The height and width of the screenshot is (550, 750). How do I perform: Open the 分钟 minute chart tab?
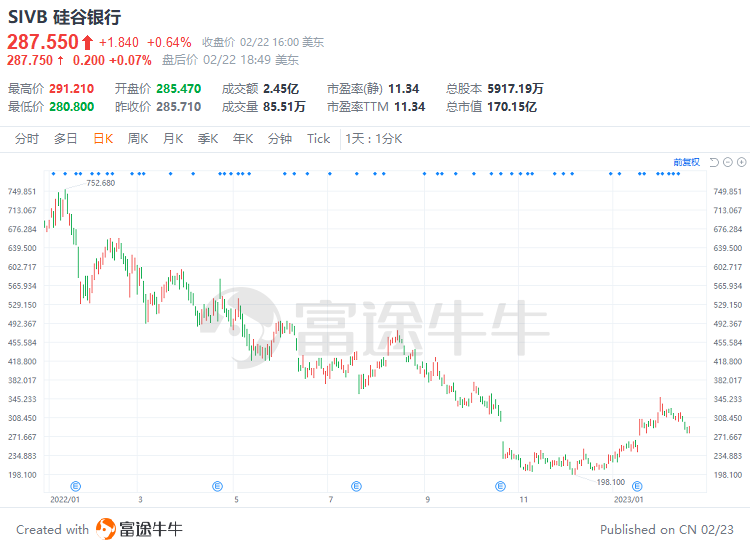click(x=280, y=139)
